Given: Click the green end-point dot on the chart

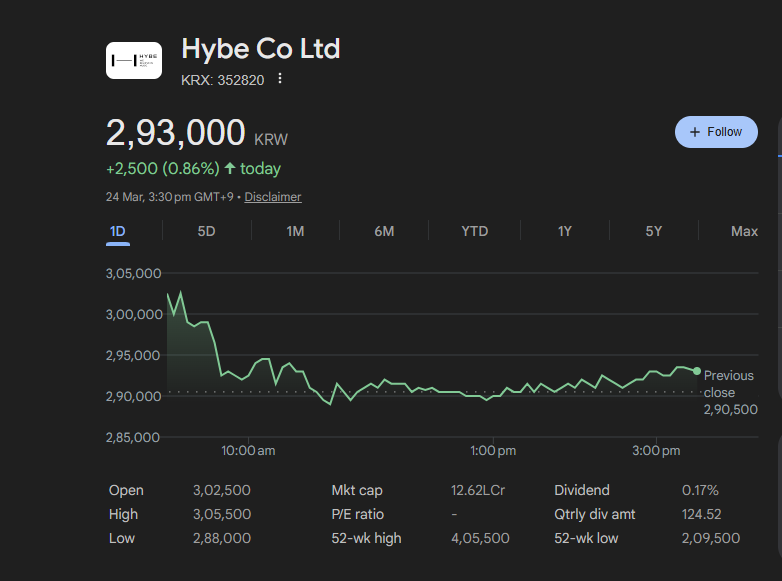Looking at the screenshot, I should (697, 371).
